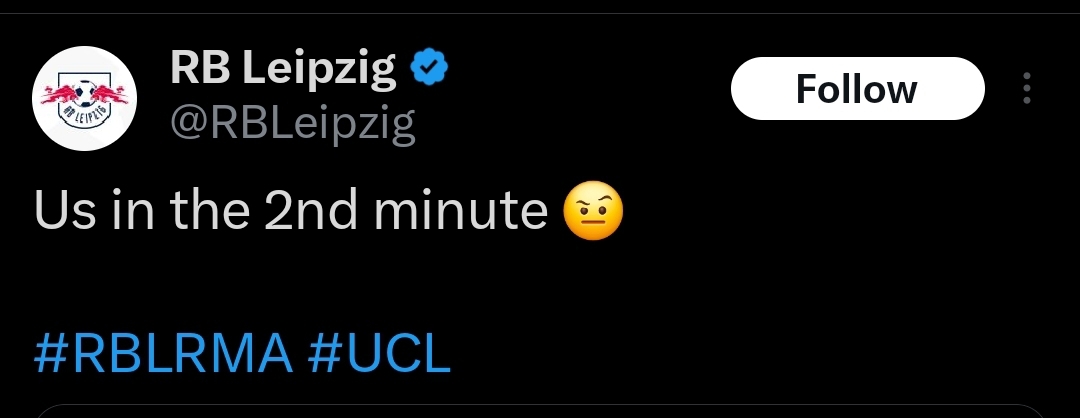Expand tweet options via vertical ellipsis
The width and height of the screenshot is (1080, 418).
[x=1026, y=88]
